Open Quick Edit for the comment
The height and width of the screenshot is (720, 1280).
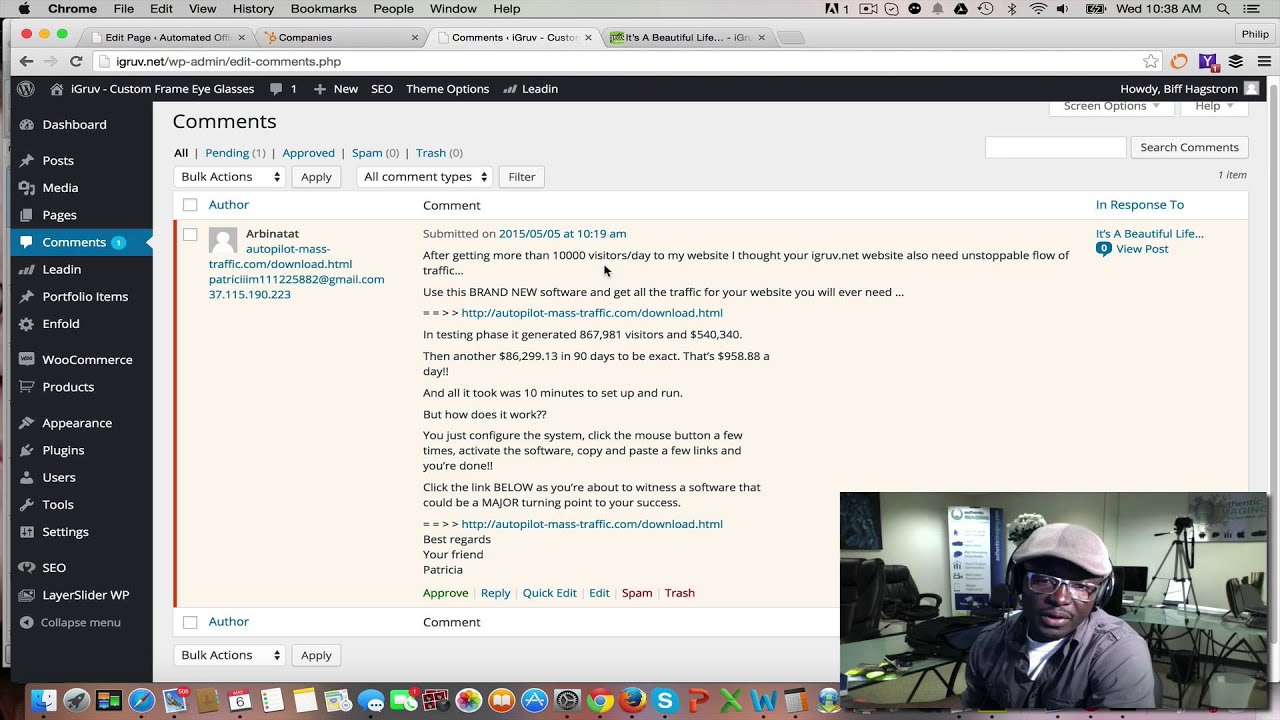[x=549, y=593]
